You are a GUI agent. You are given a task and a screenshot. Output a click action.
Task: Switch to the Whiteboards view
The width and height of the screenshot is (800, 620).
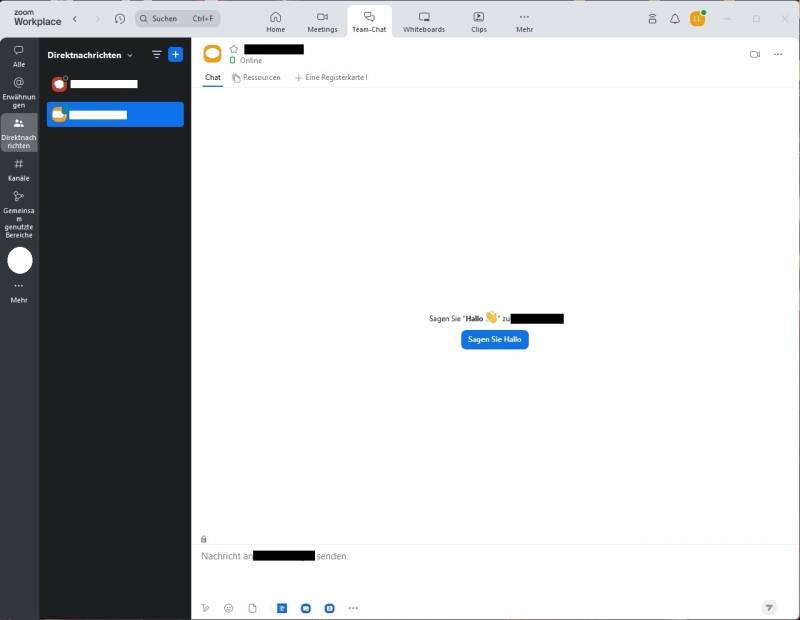(422, 20)
